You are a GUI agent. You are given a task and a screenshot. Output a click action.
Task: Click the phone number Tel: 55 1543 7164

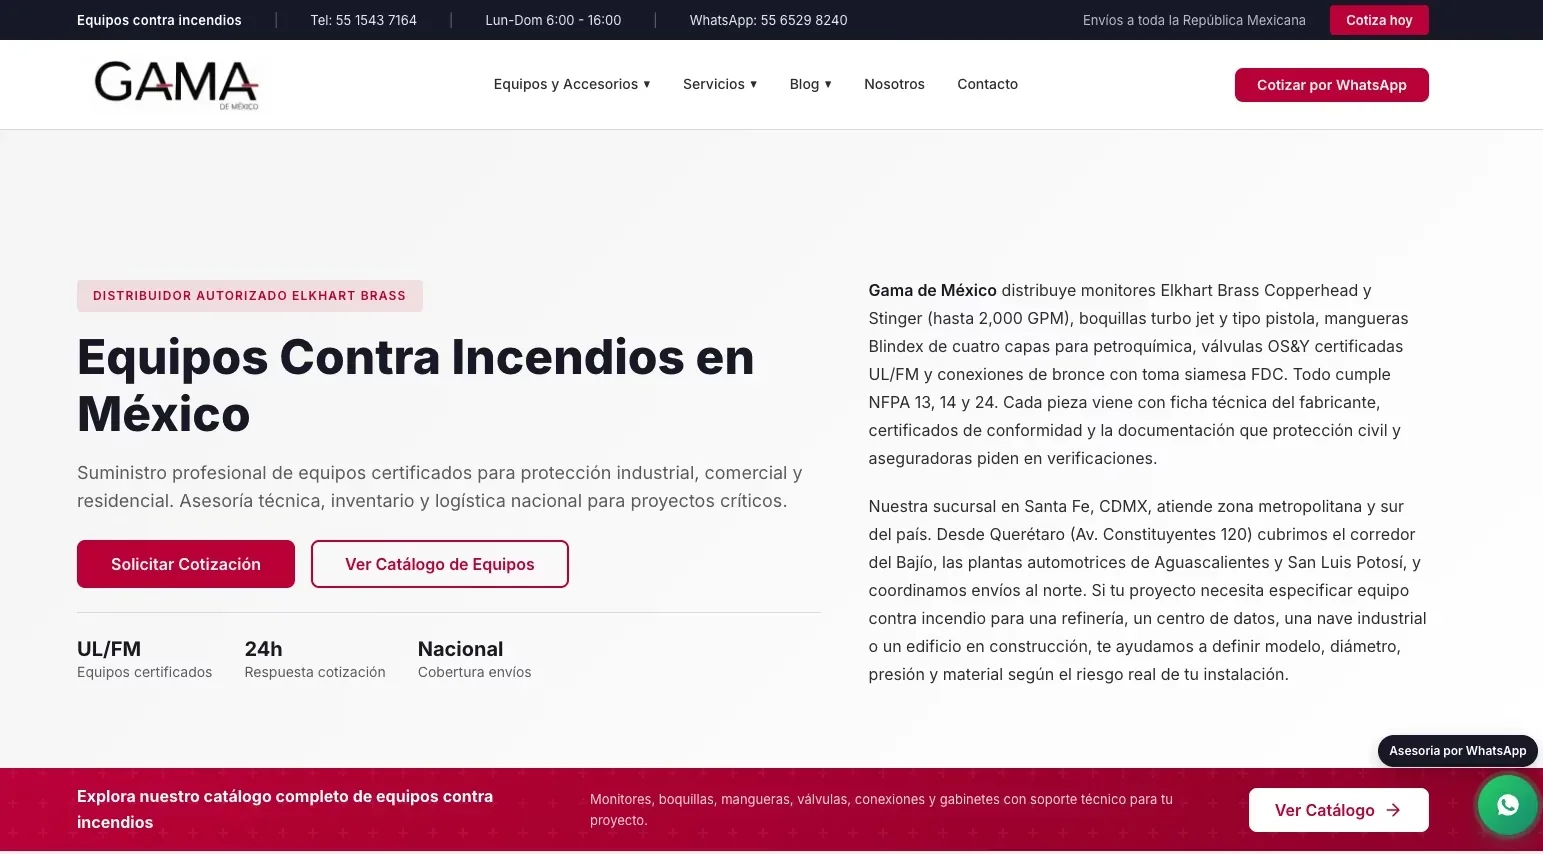363,20
